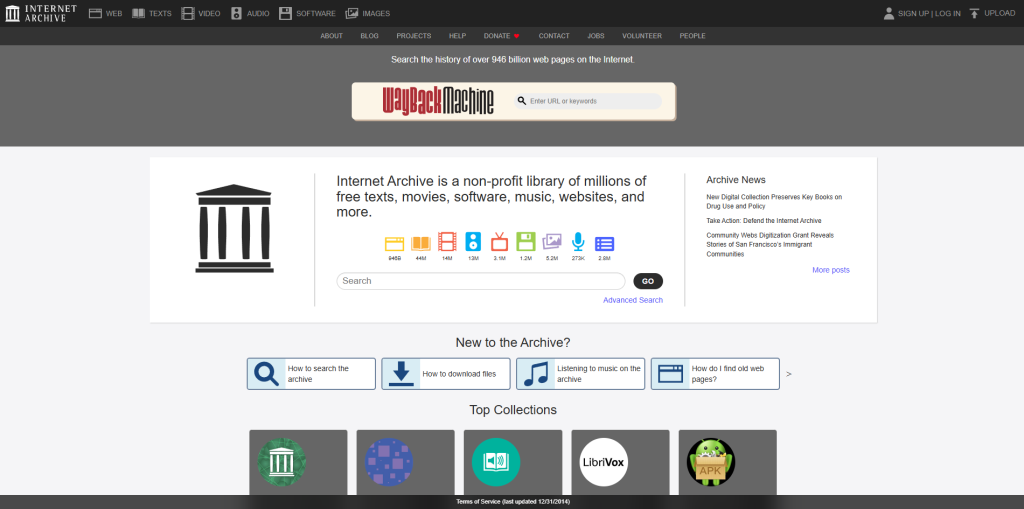
Task: Open the Contact menu item
Action: (x=554, y=36)
